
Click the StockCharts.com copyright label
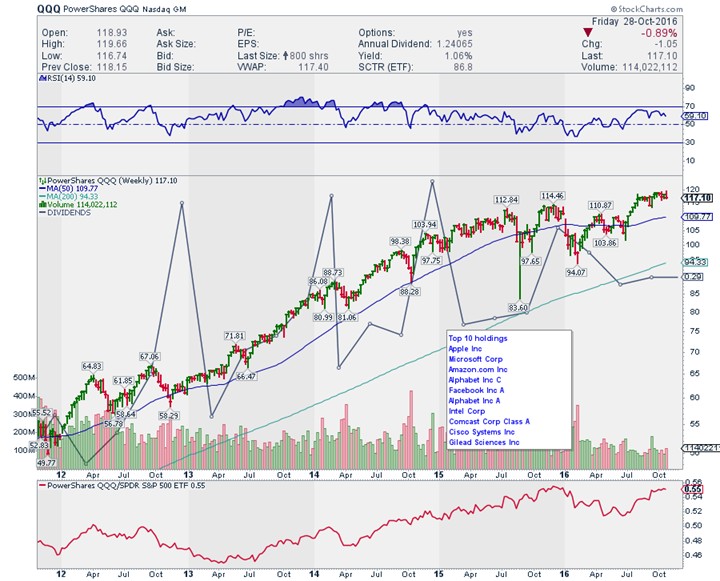coord(646,9)
